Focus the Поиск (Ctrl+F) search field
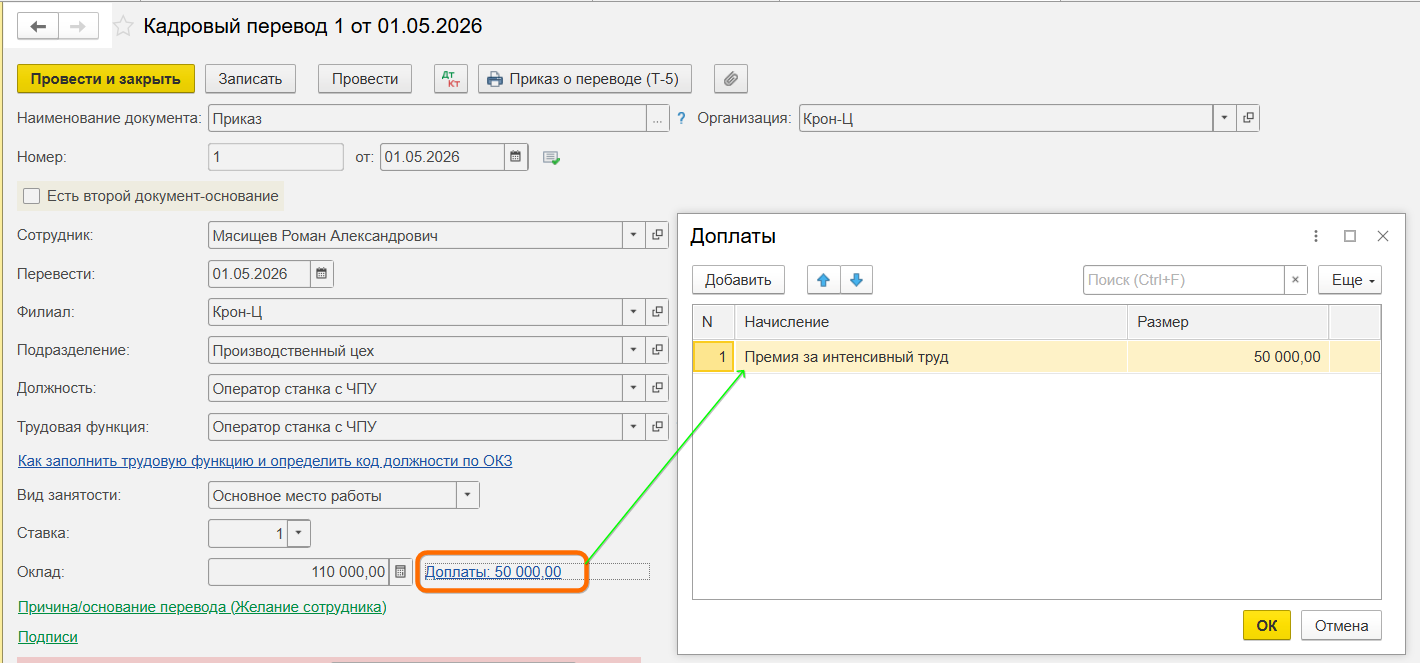 pos(1183,280)
